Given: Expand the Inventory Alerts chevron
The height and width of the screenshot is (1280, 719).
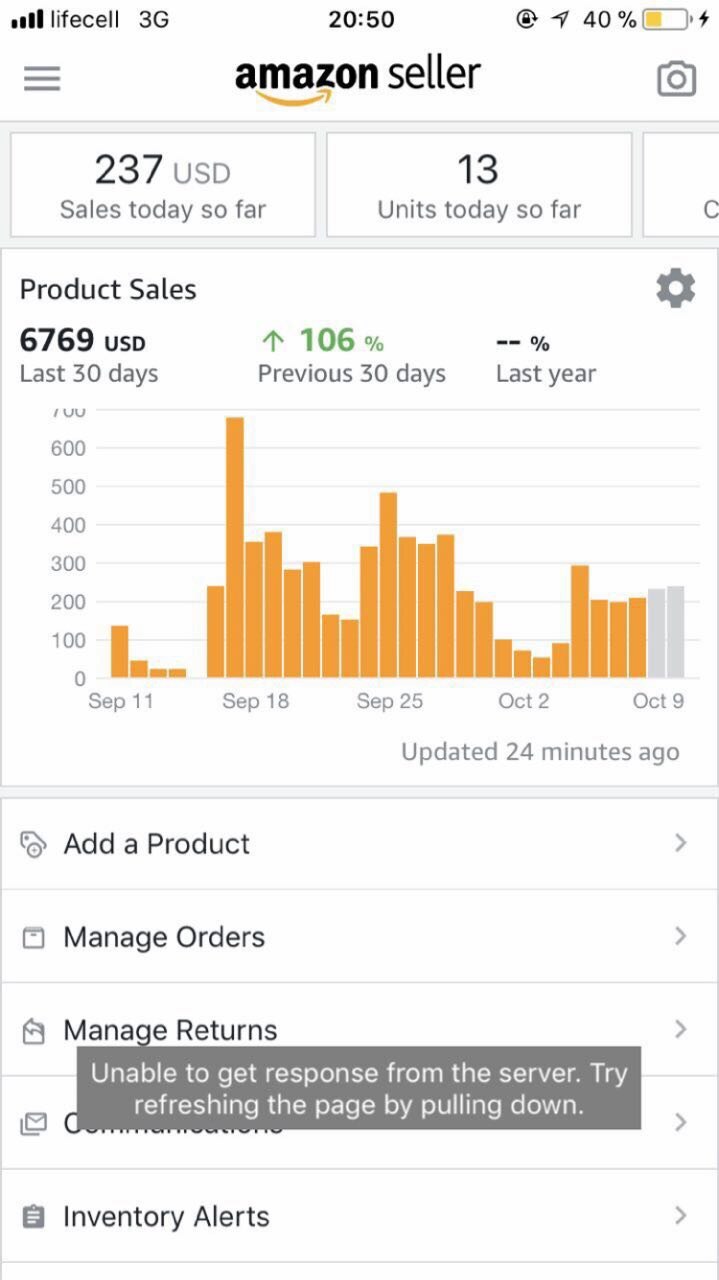Looking at the screenshot, I should pyautogui.click(x=680, y=1215).
